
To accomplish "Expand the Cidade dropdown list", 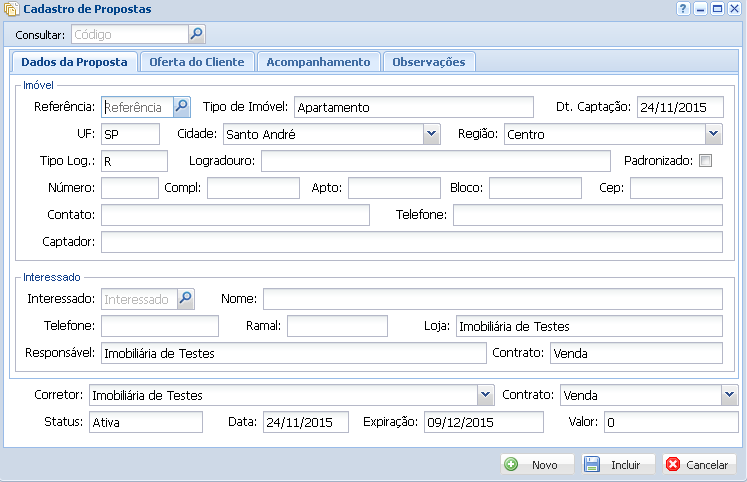I will click(x=431, y=134).
